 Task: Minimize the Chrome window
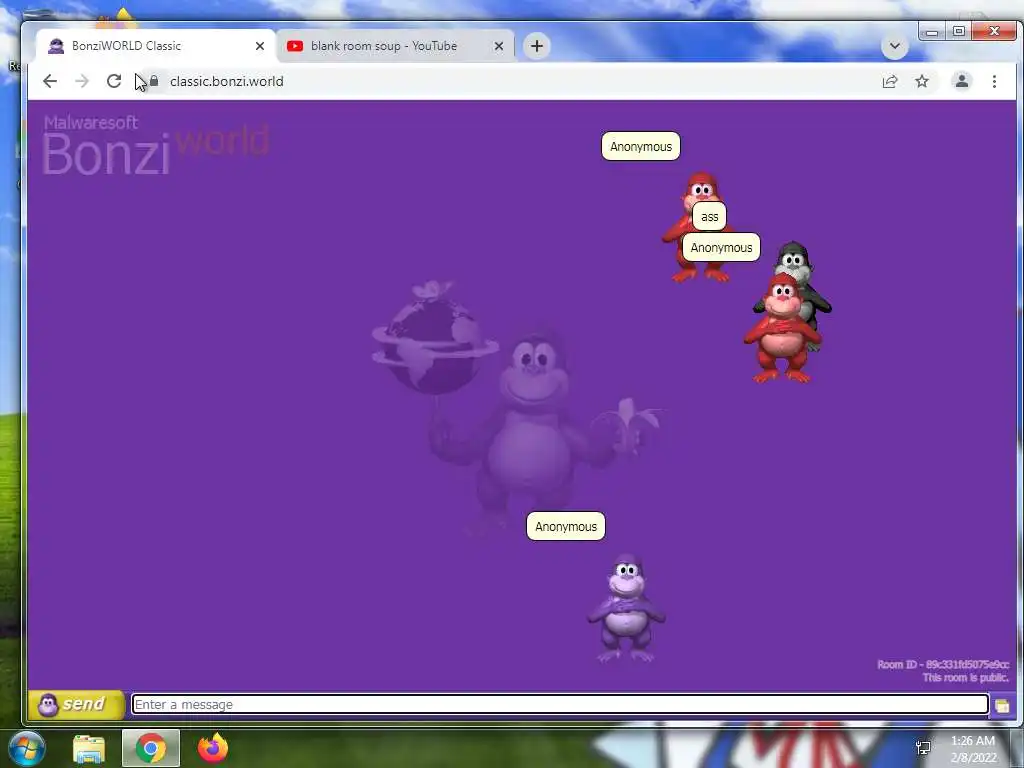point(932,31)
